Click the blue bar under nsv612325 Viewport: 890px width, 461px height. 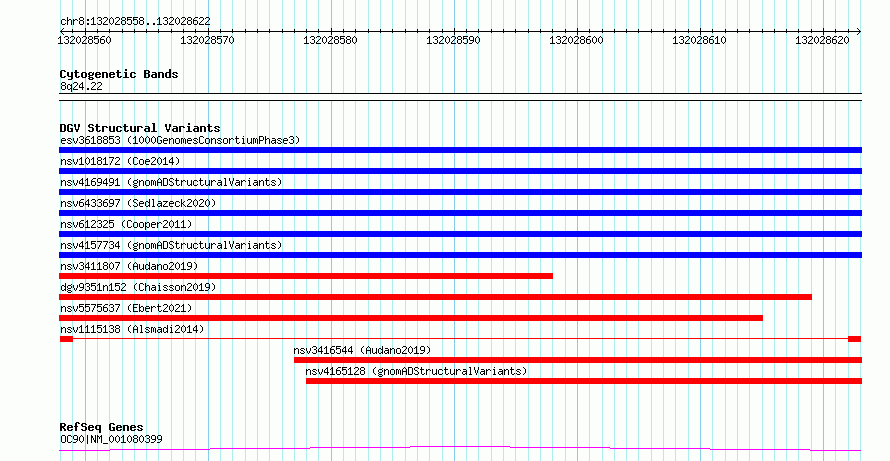(x=460, y=234)
